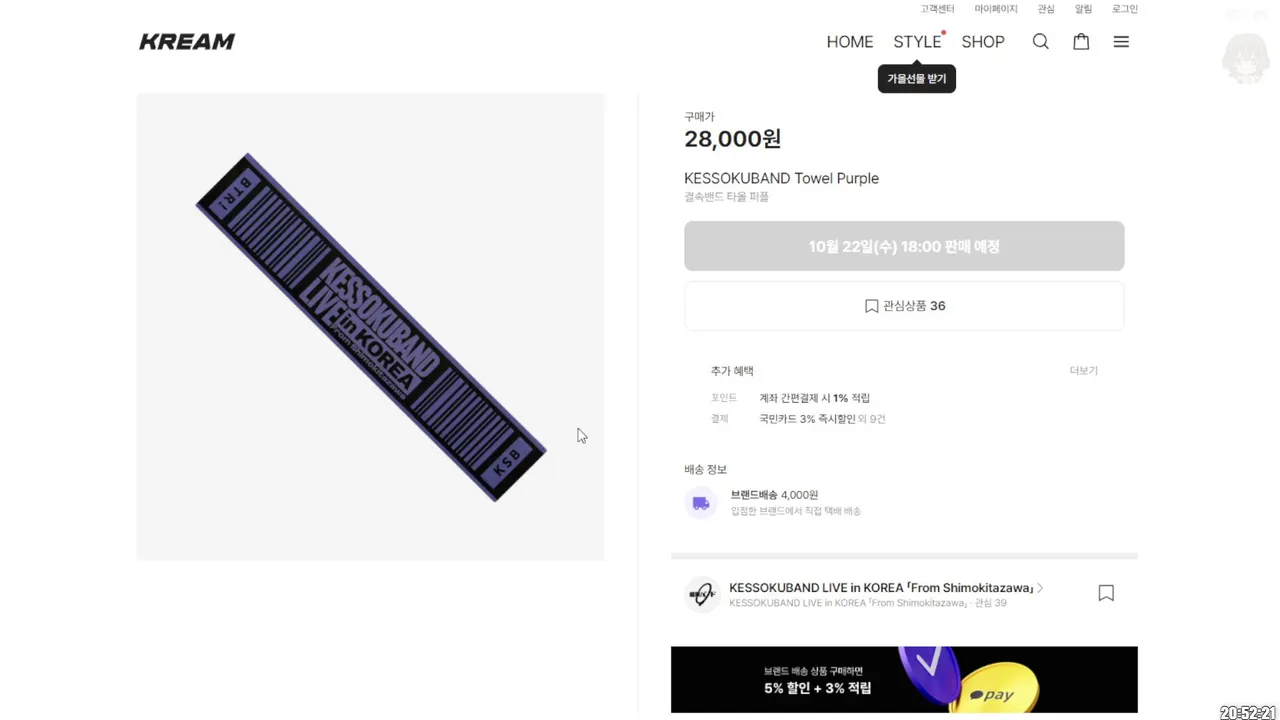The image size is (1280, 720).
Task: Click the KREAM logo
Action: pos(187,42)
